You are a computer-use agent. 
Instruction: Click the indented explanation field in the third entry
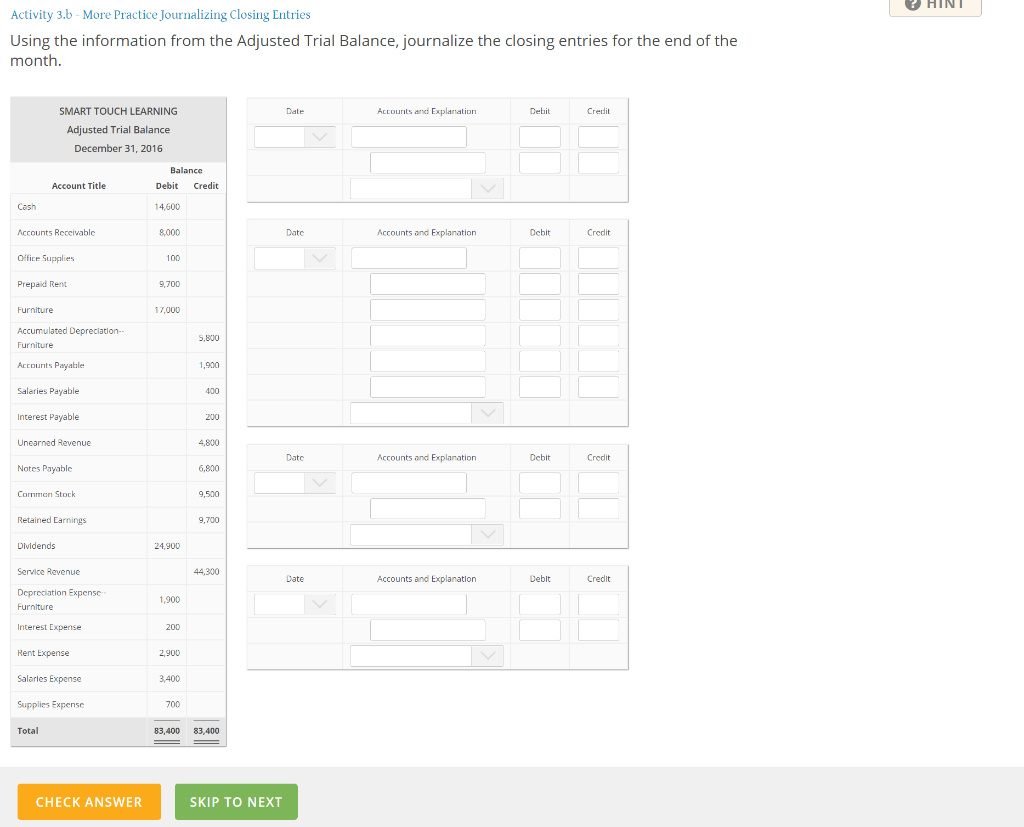pyautogui.click(x=427, y=508)
